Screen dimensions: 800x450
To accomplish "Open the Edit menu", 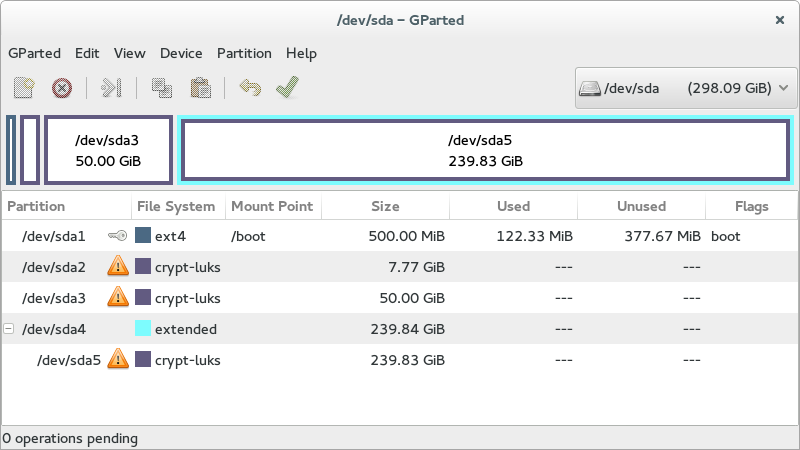I will 87,53.
